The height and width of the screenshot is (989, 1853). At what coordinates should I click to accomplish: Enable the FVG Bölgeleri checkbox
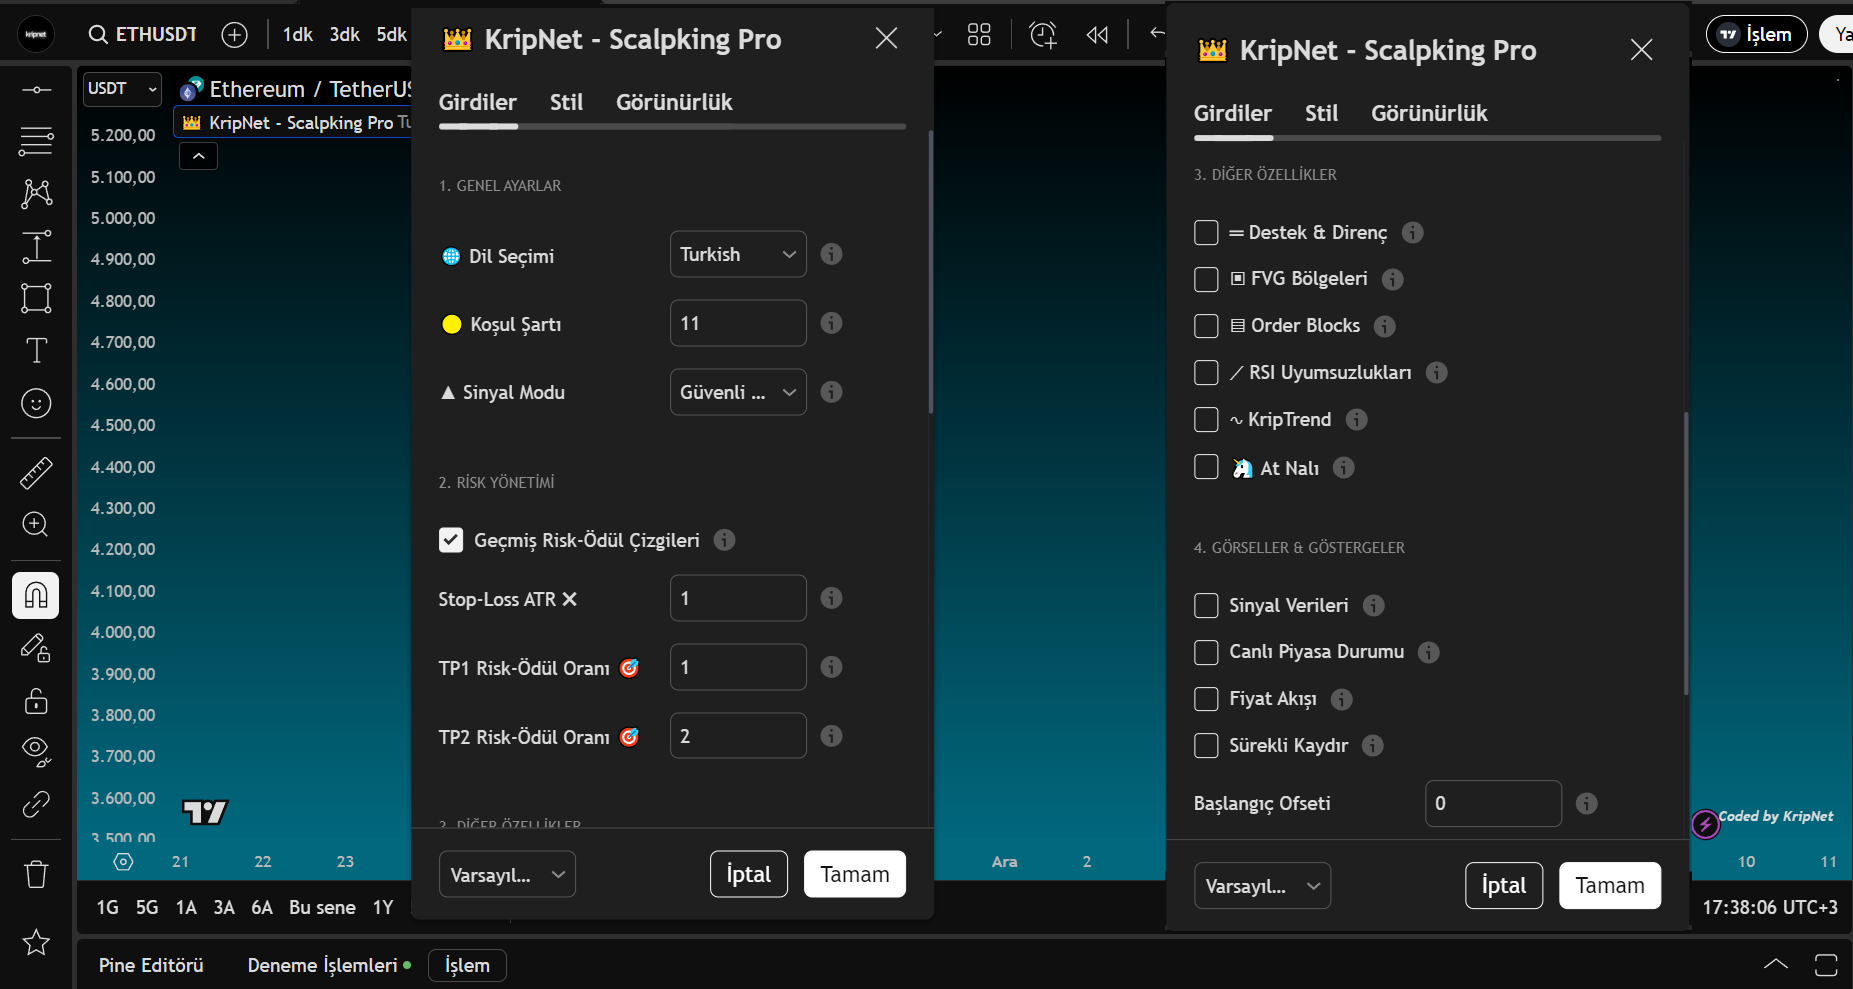1206,279
